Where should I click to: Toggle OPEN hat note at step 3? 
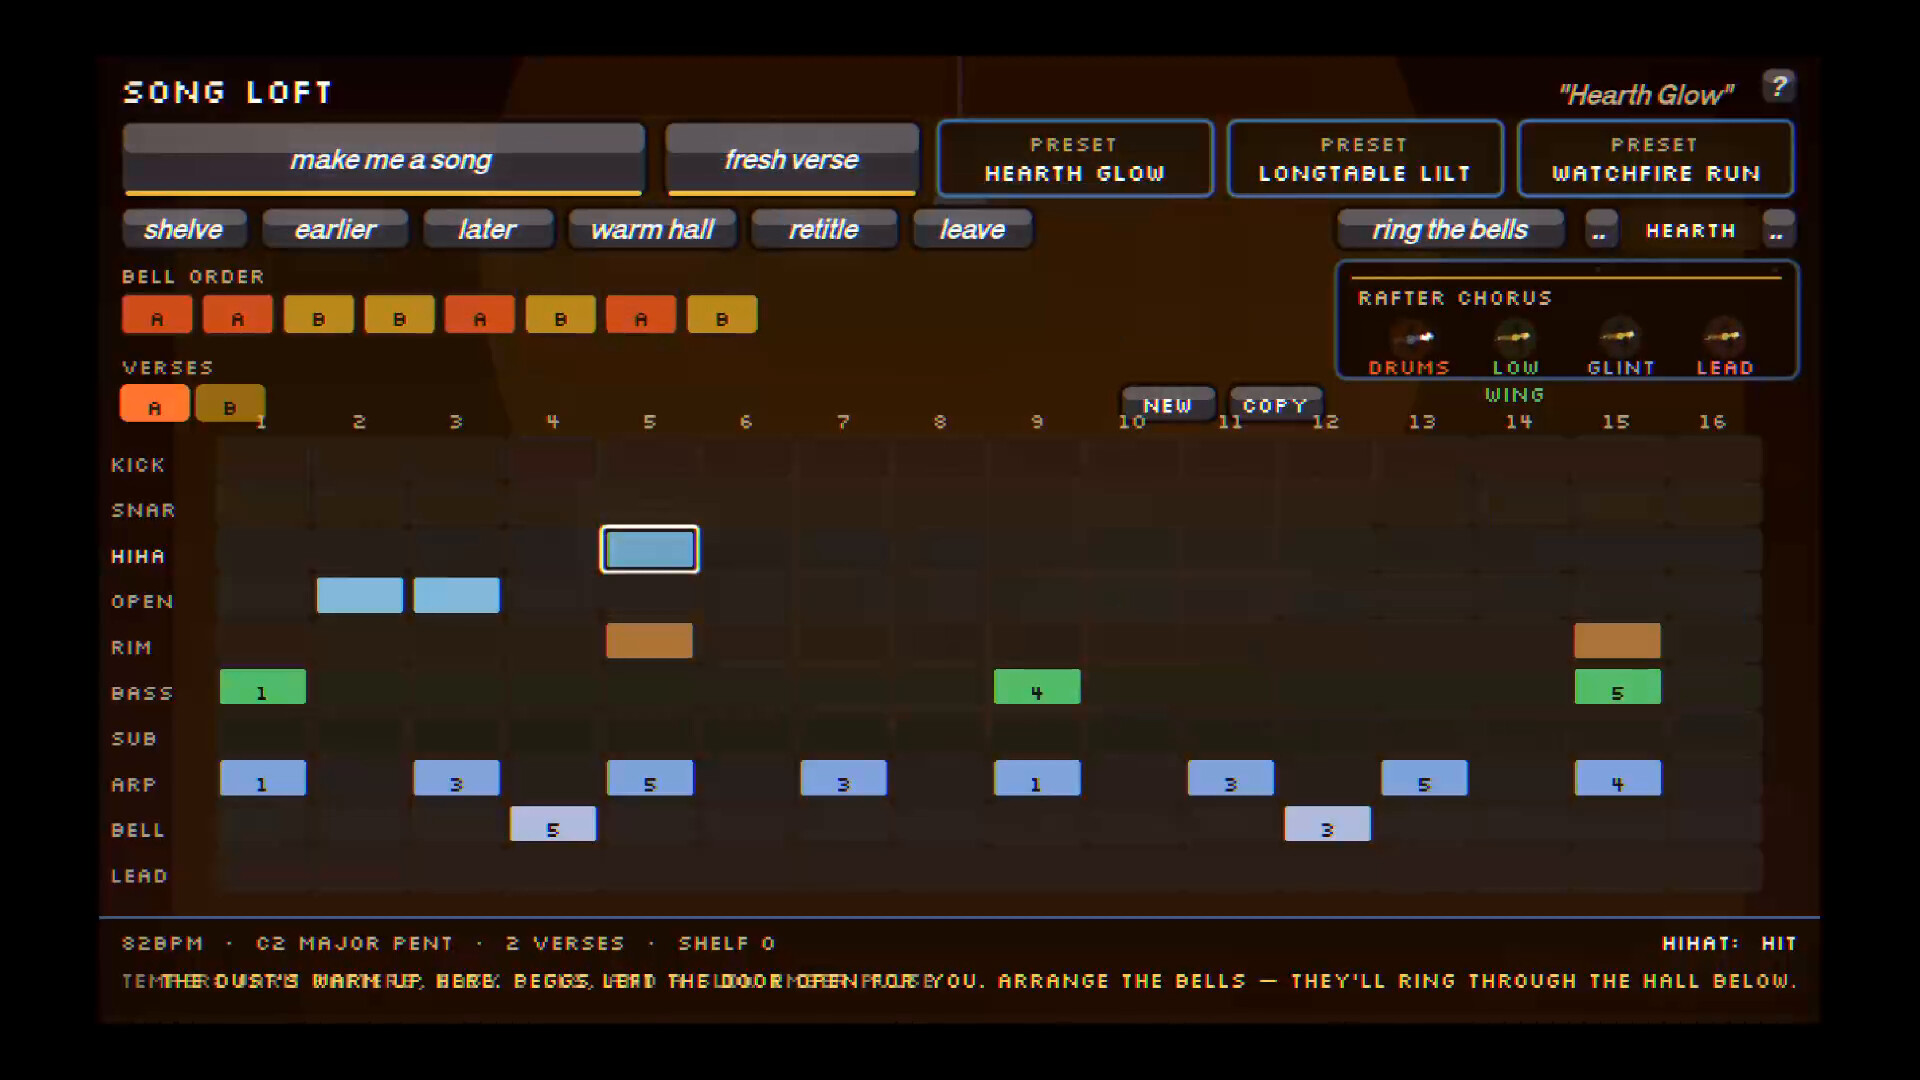point(456,595)
